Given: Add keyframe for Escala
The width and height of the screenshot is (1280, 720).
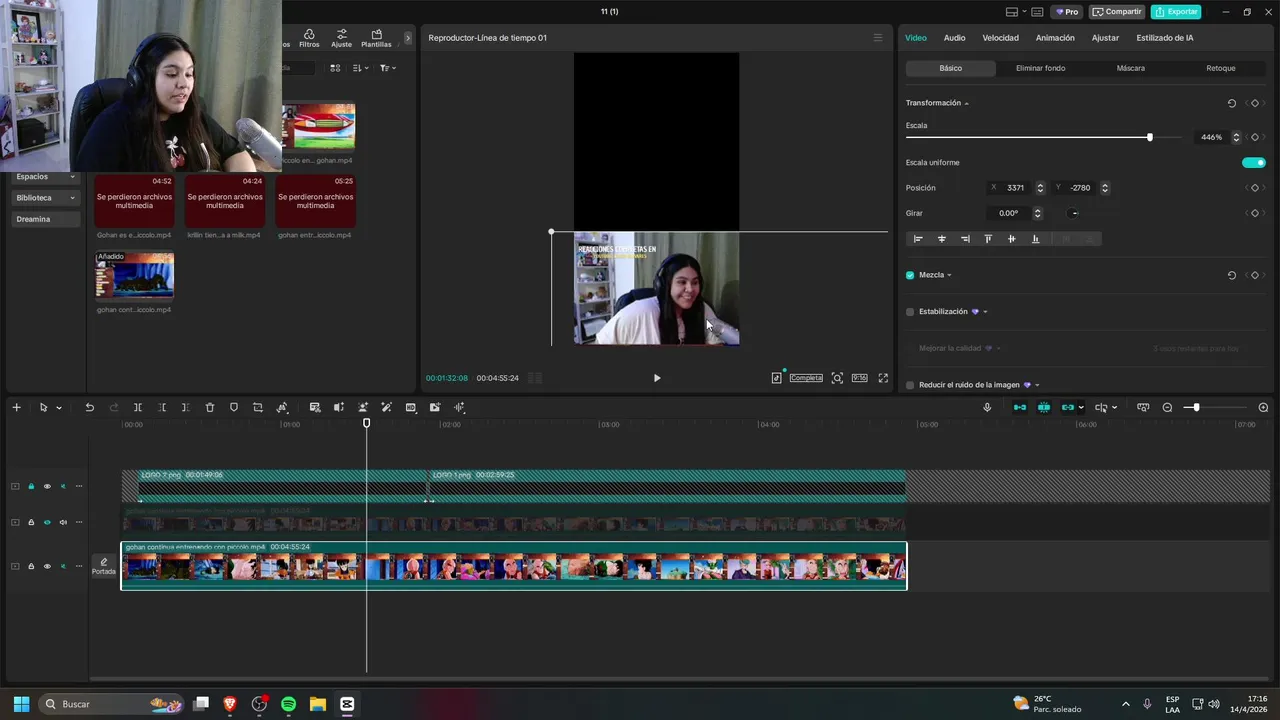Looking at the screenshot, I should [1255, 137].
